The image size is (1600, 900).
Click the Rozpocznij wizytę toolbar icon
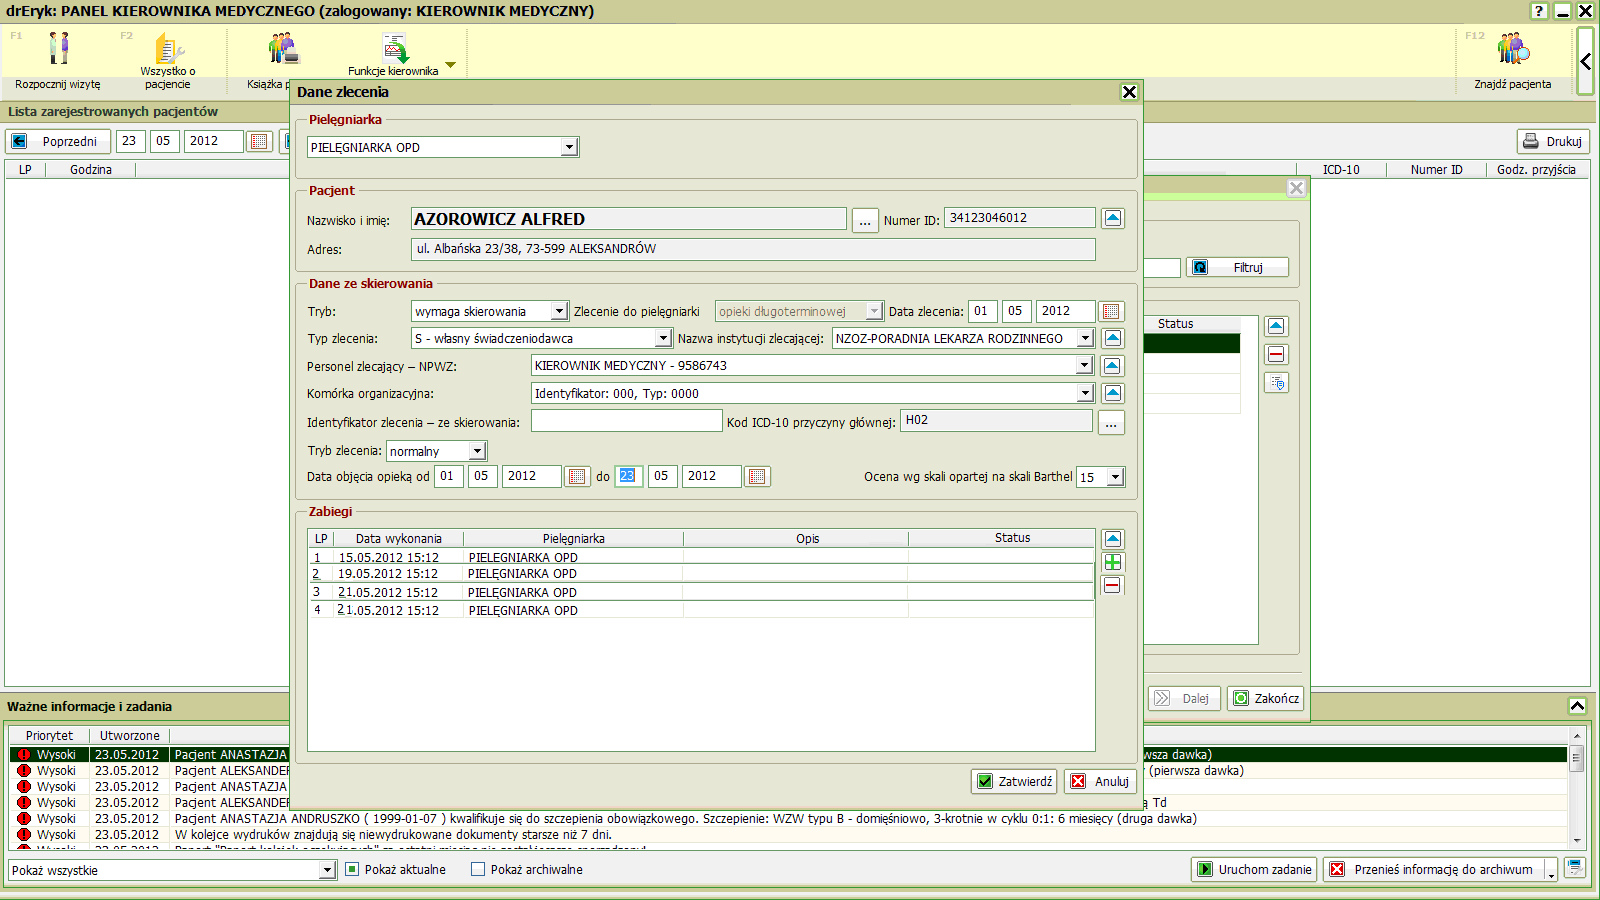tap(59, 48)
